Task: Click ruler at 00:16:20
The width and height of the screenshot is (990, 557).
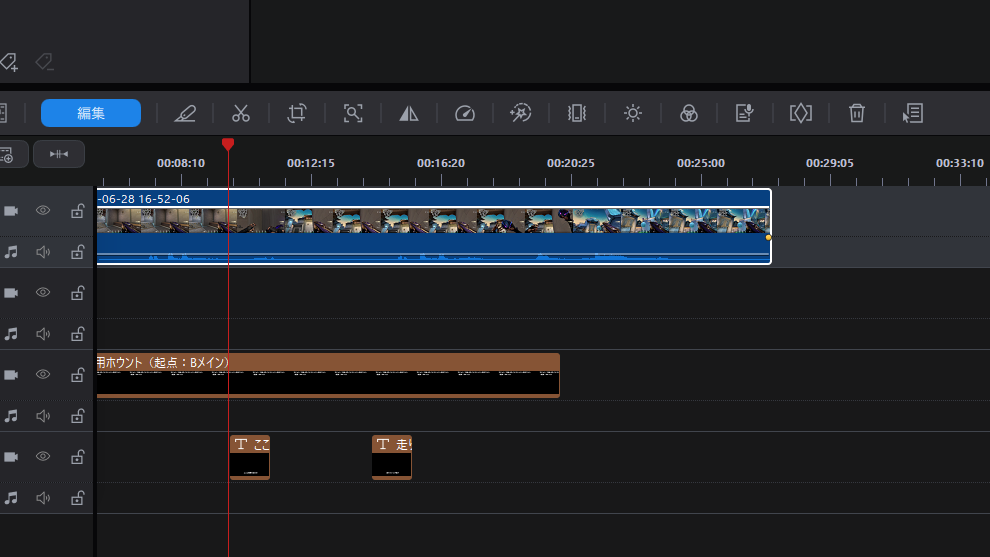Action: [441, 163]
